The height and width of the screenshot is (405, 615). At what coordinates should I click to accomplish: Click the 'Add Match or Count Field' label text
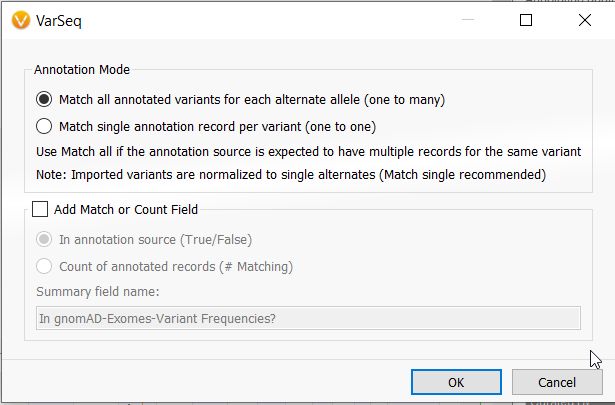pyautogui.click(x=126, y=209)
